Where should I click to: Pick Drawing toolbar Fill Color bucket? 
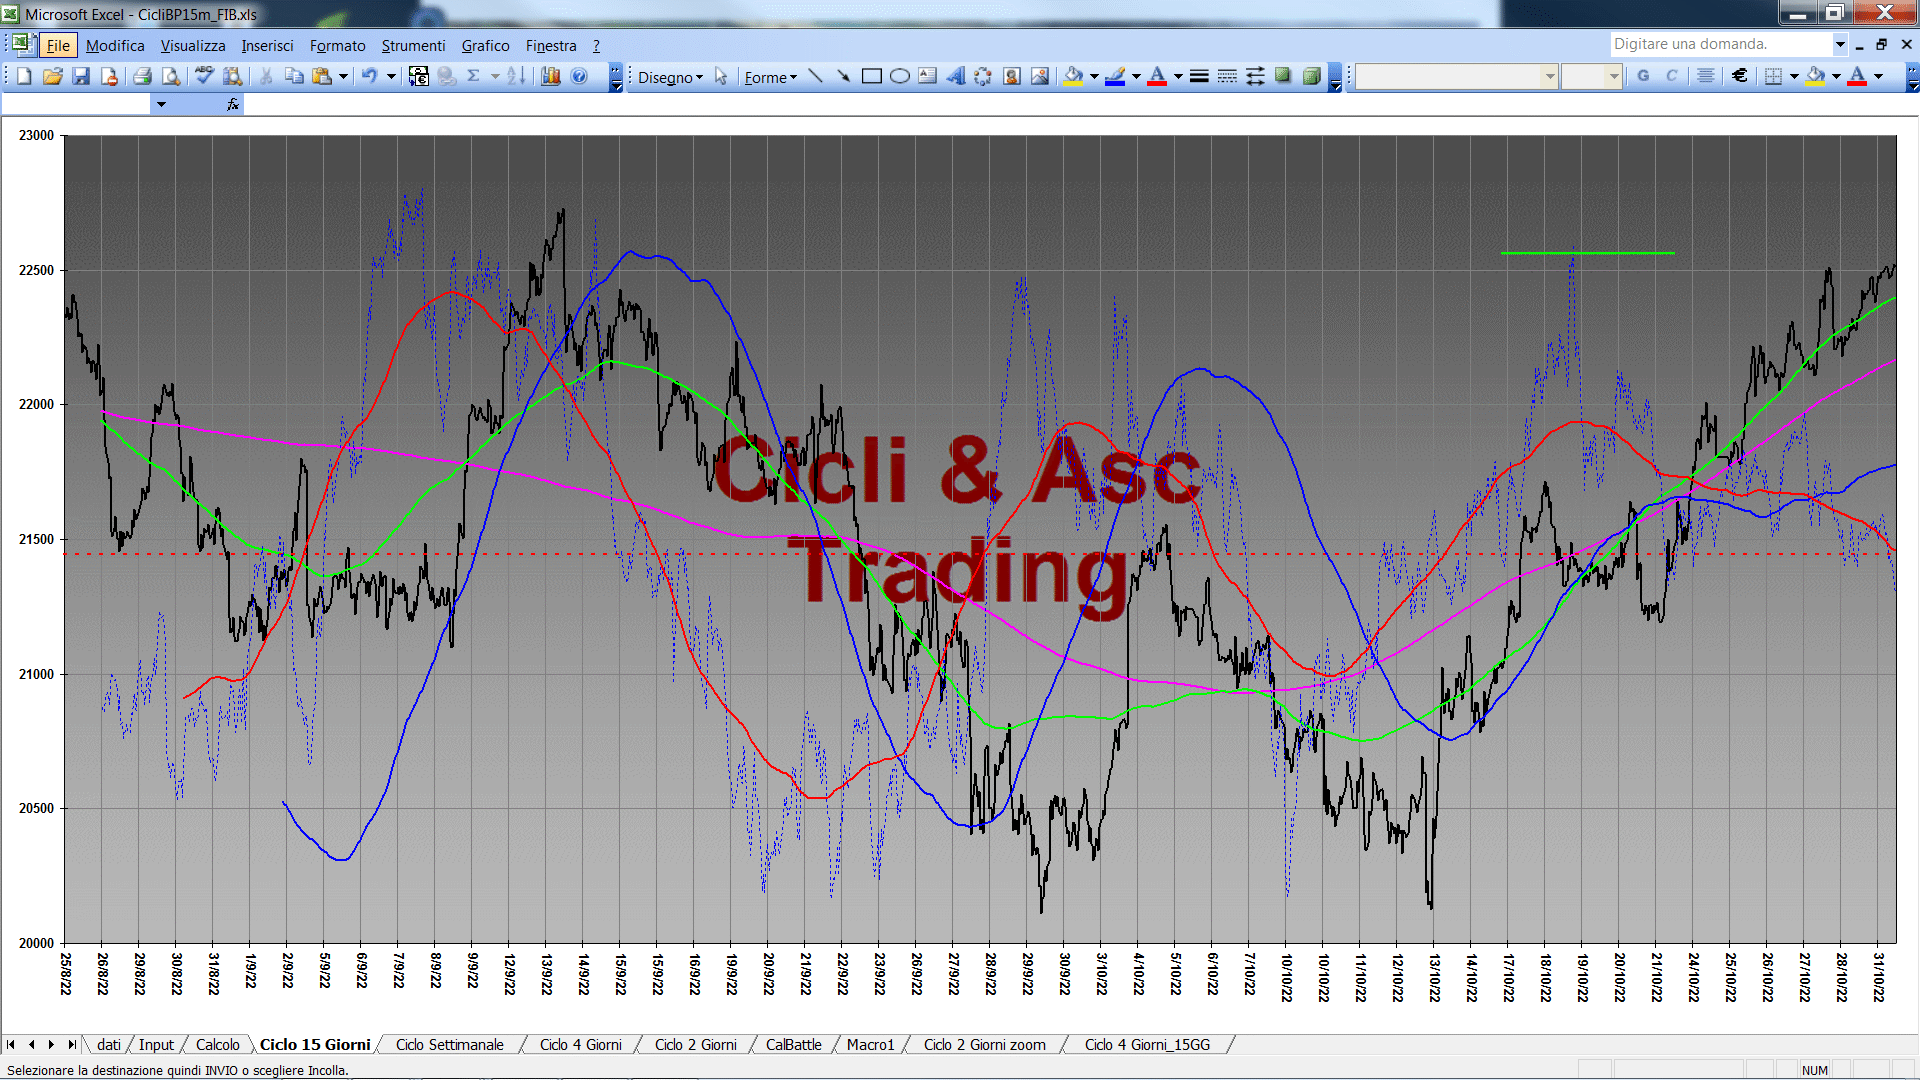(1074, 76)
